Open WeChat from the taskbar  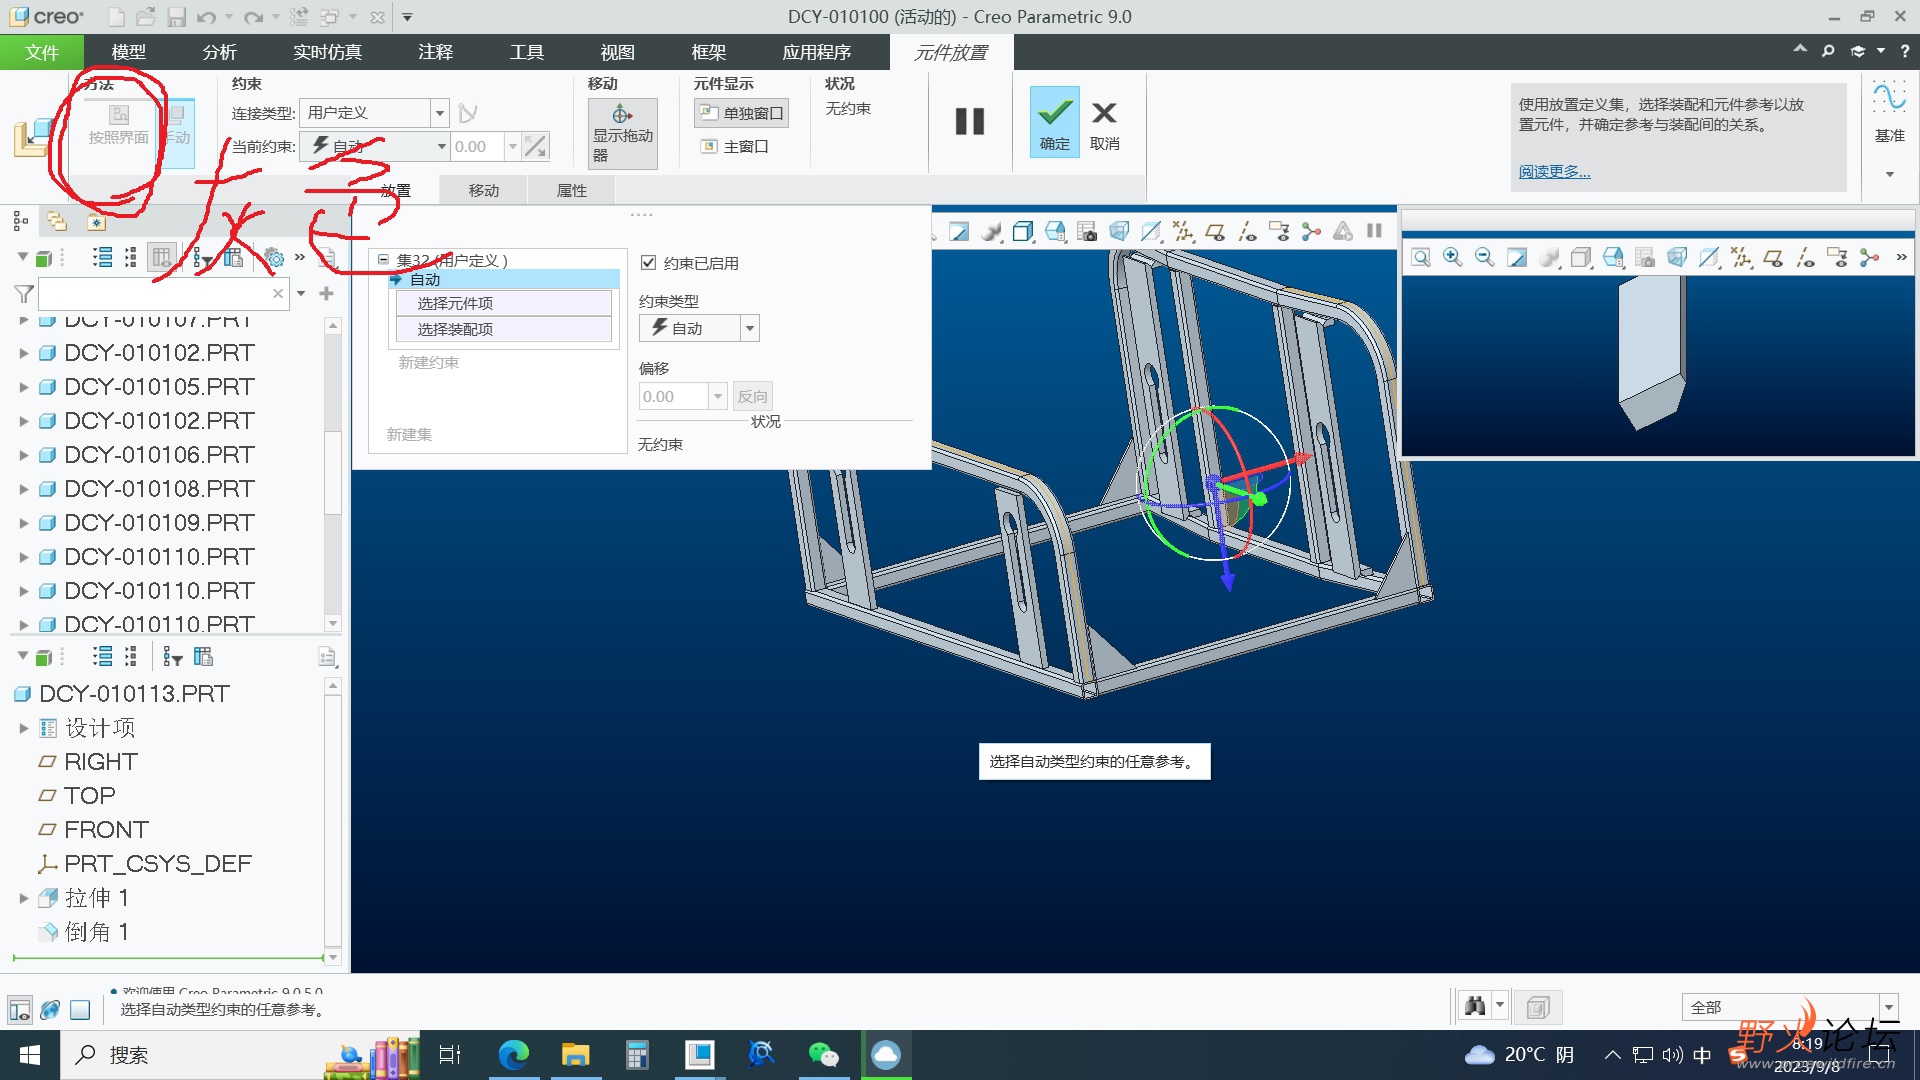coord(823,1054)
